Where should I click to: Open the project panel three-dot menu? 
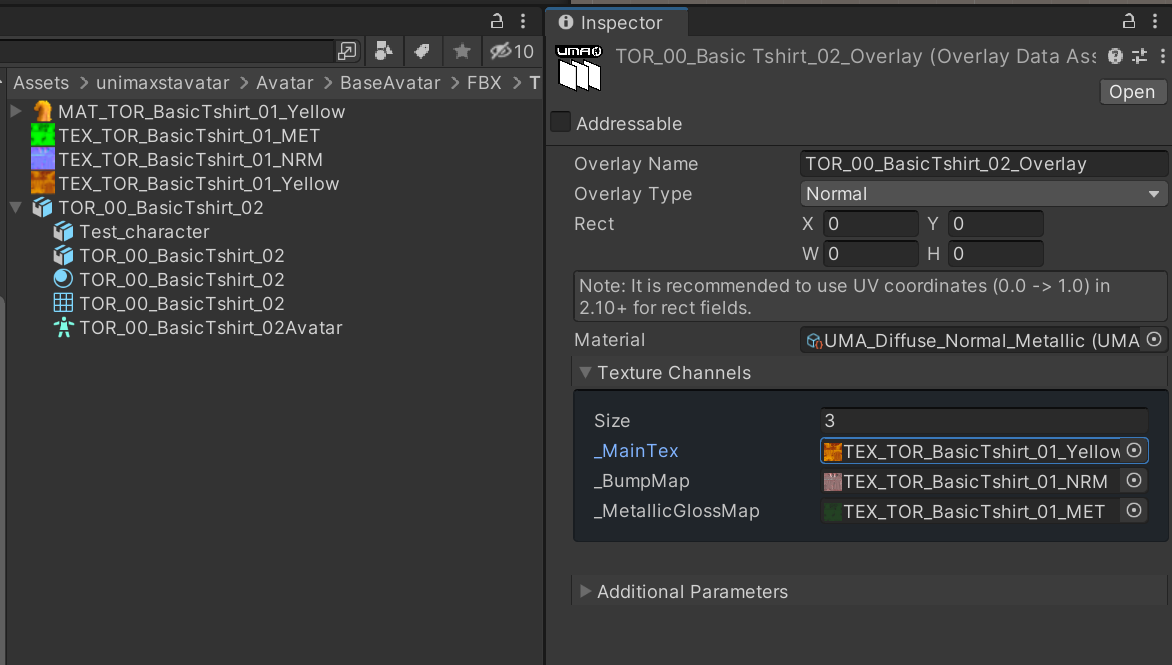(522, 22)
